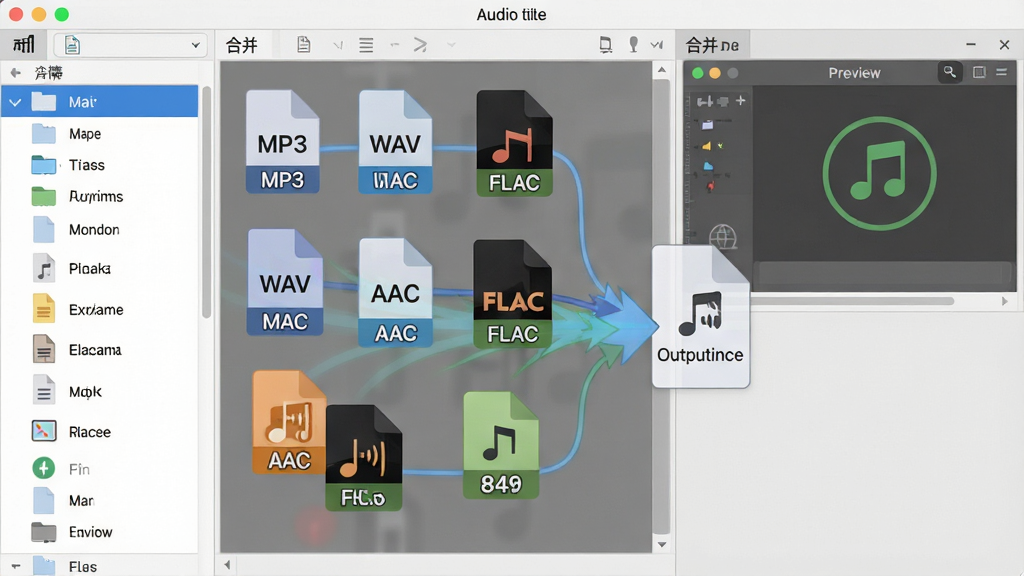This screenshot has height=576, width=1024.
Task: Click the device icon in the toolbar
Action: [x=605, y=44]
